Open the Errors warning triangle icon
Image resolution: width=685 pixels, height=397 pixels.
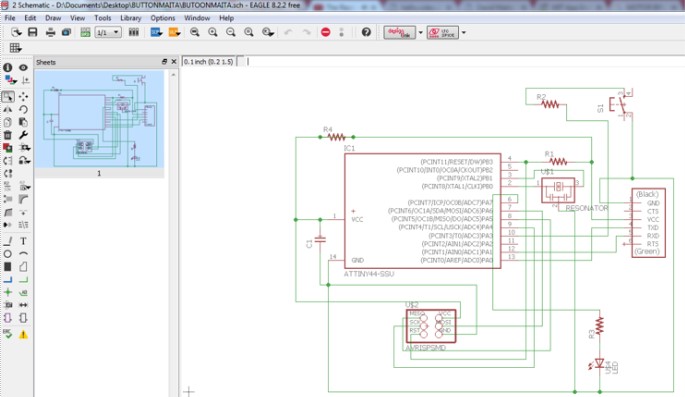tap(24, 335)
